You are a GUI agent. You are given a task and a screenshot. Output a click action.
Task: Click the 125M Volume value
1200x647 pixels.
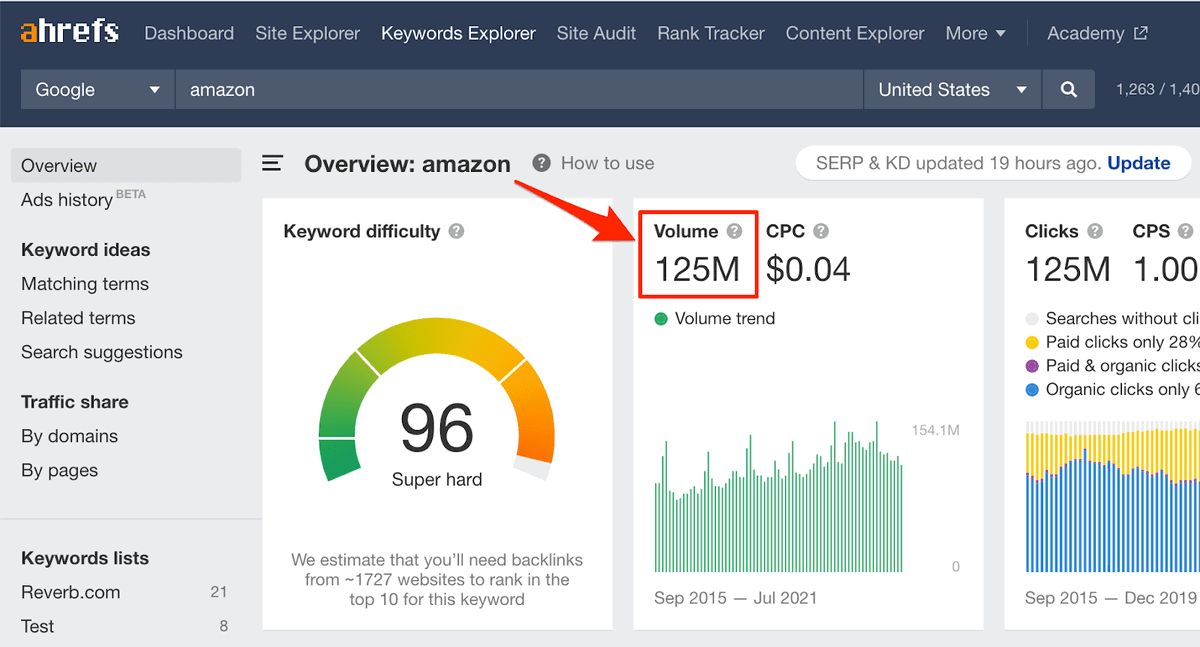[x=697, y=269]
